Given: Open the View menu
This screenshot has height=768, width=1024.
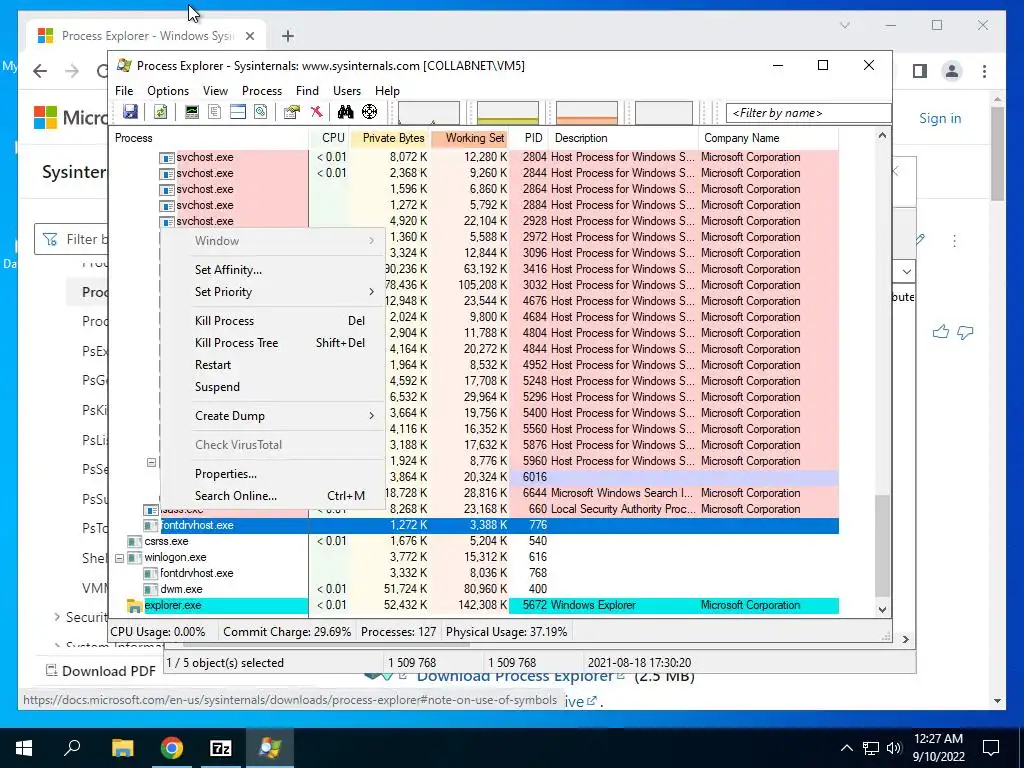Looking at the screenshot, I should 215,91.
